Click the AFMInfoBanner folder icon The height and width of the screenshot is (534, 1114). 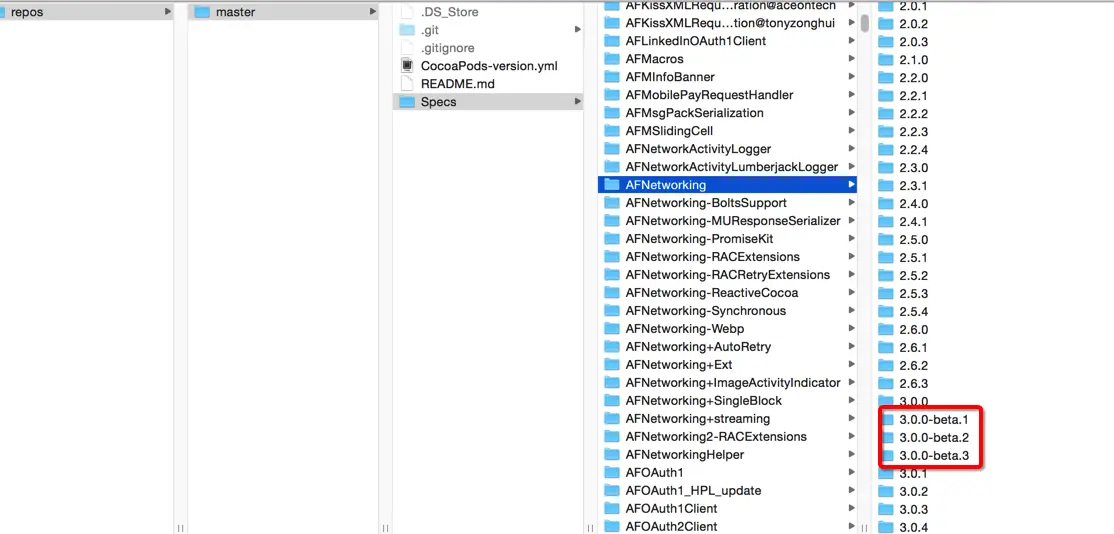(612, 77)
